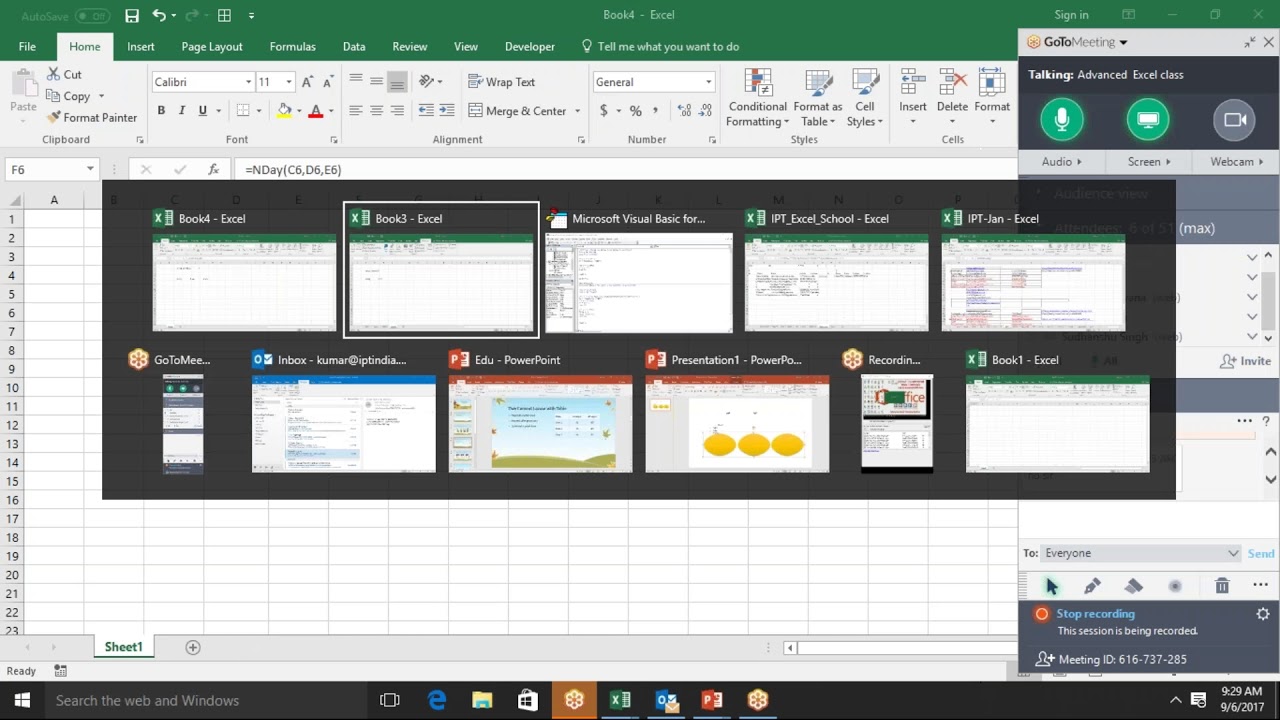Click Stop recording link

[1095, 614]
